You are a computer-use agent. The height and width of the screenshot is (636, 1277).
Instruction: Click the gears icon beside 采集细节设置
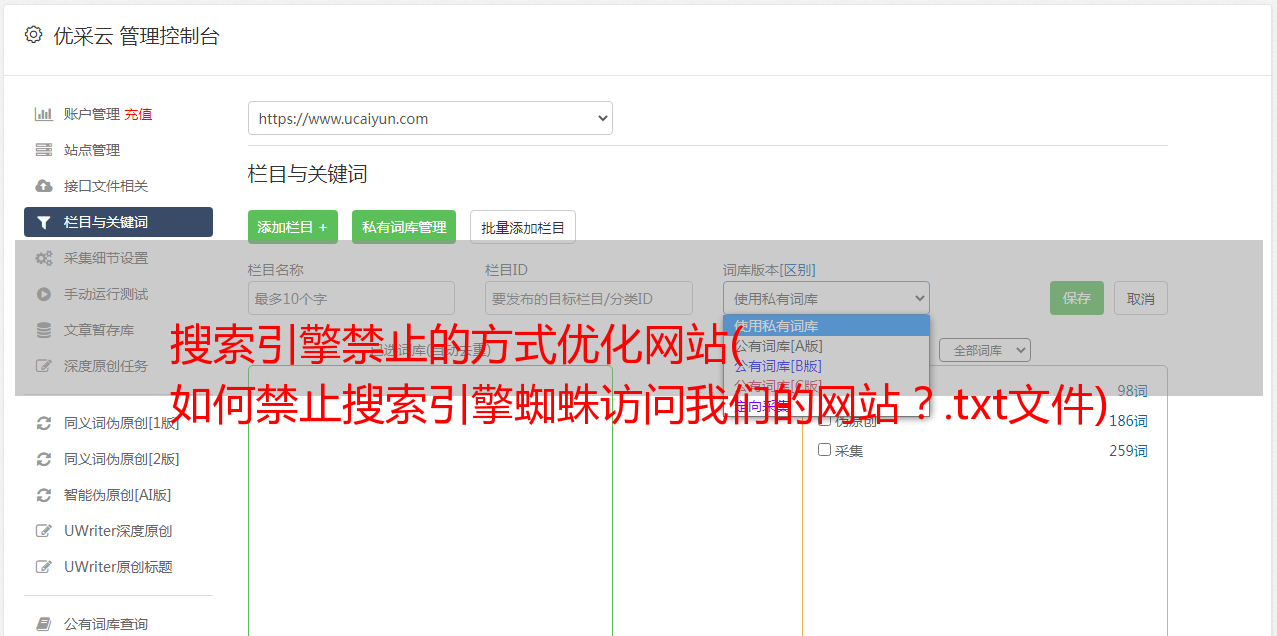[43, 258]
